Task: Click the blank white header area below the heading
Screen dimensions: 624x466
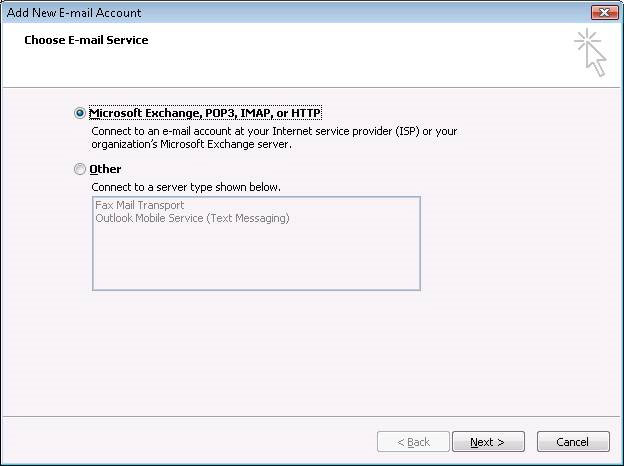Action: (279, 68)
